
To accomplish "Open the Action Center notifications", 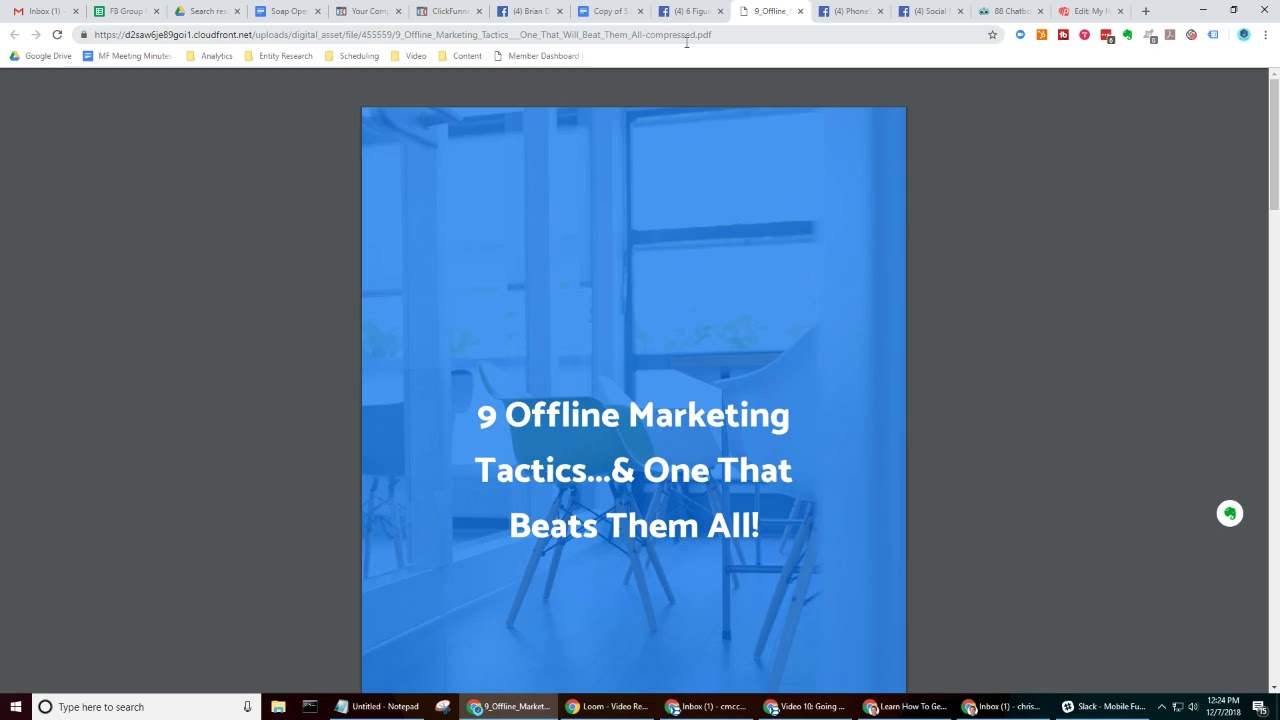I will pos(1259,707).
